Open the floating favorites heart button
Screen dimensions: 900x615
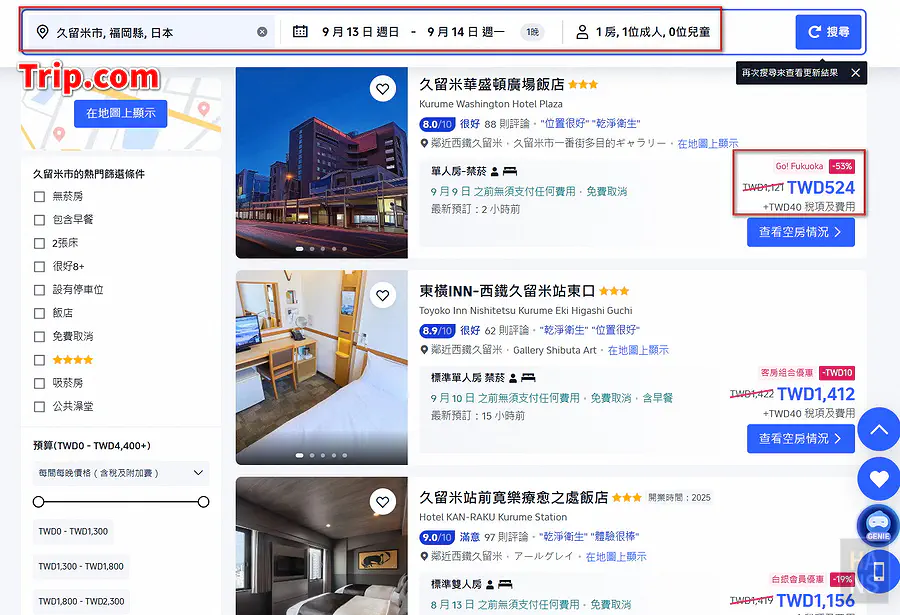coord(879,478)
